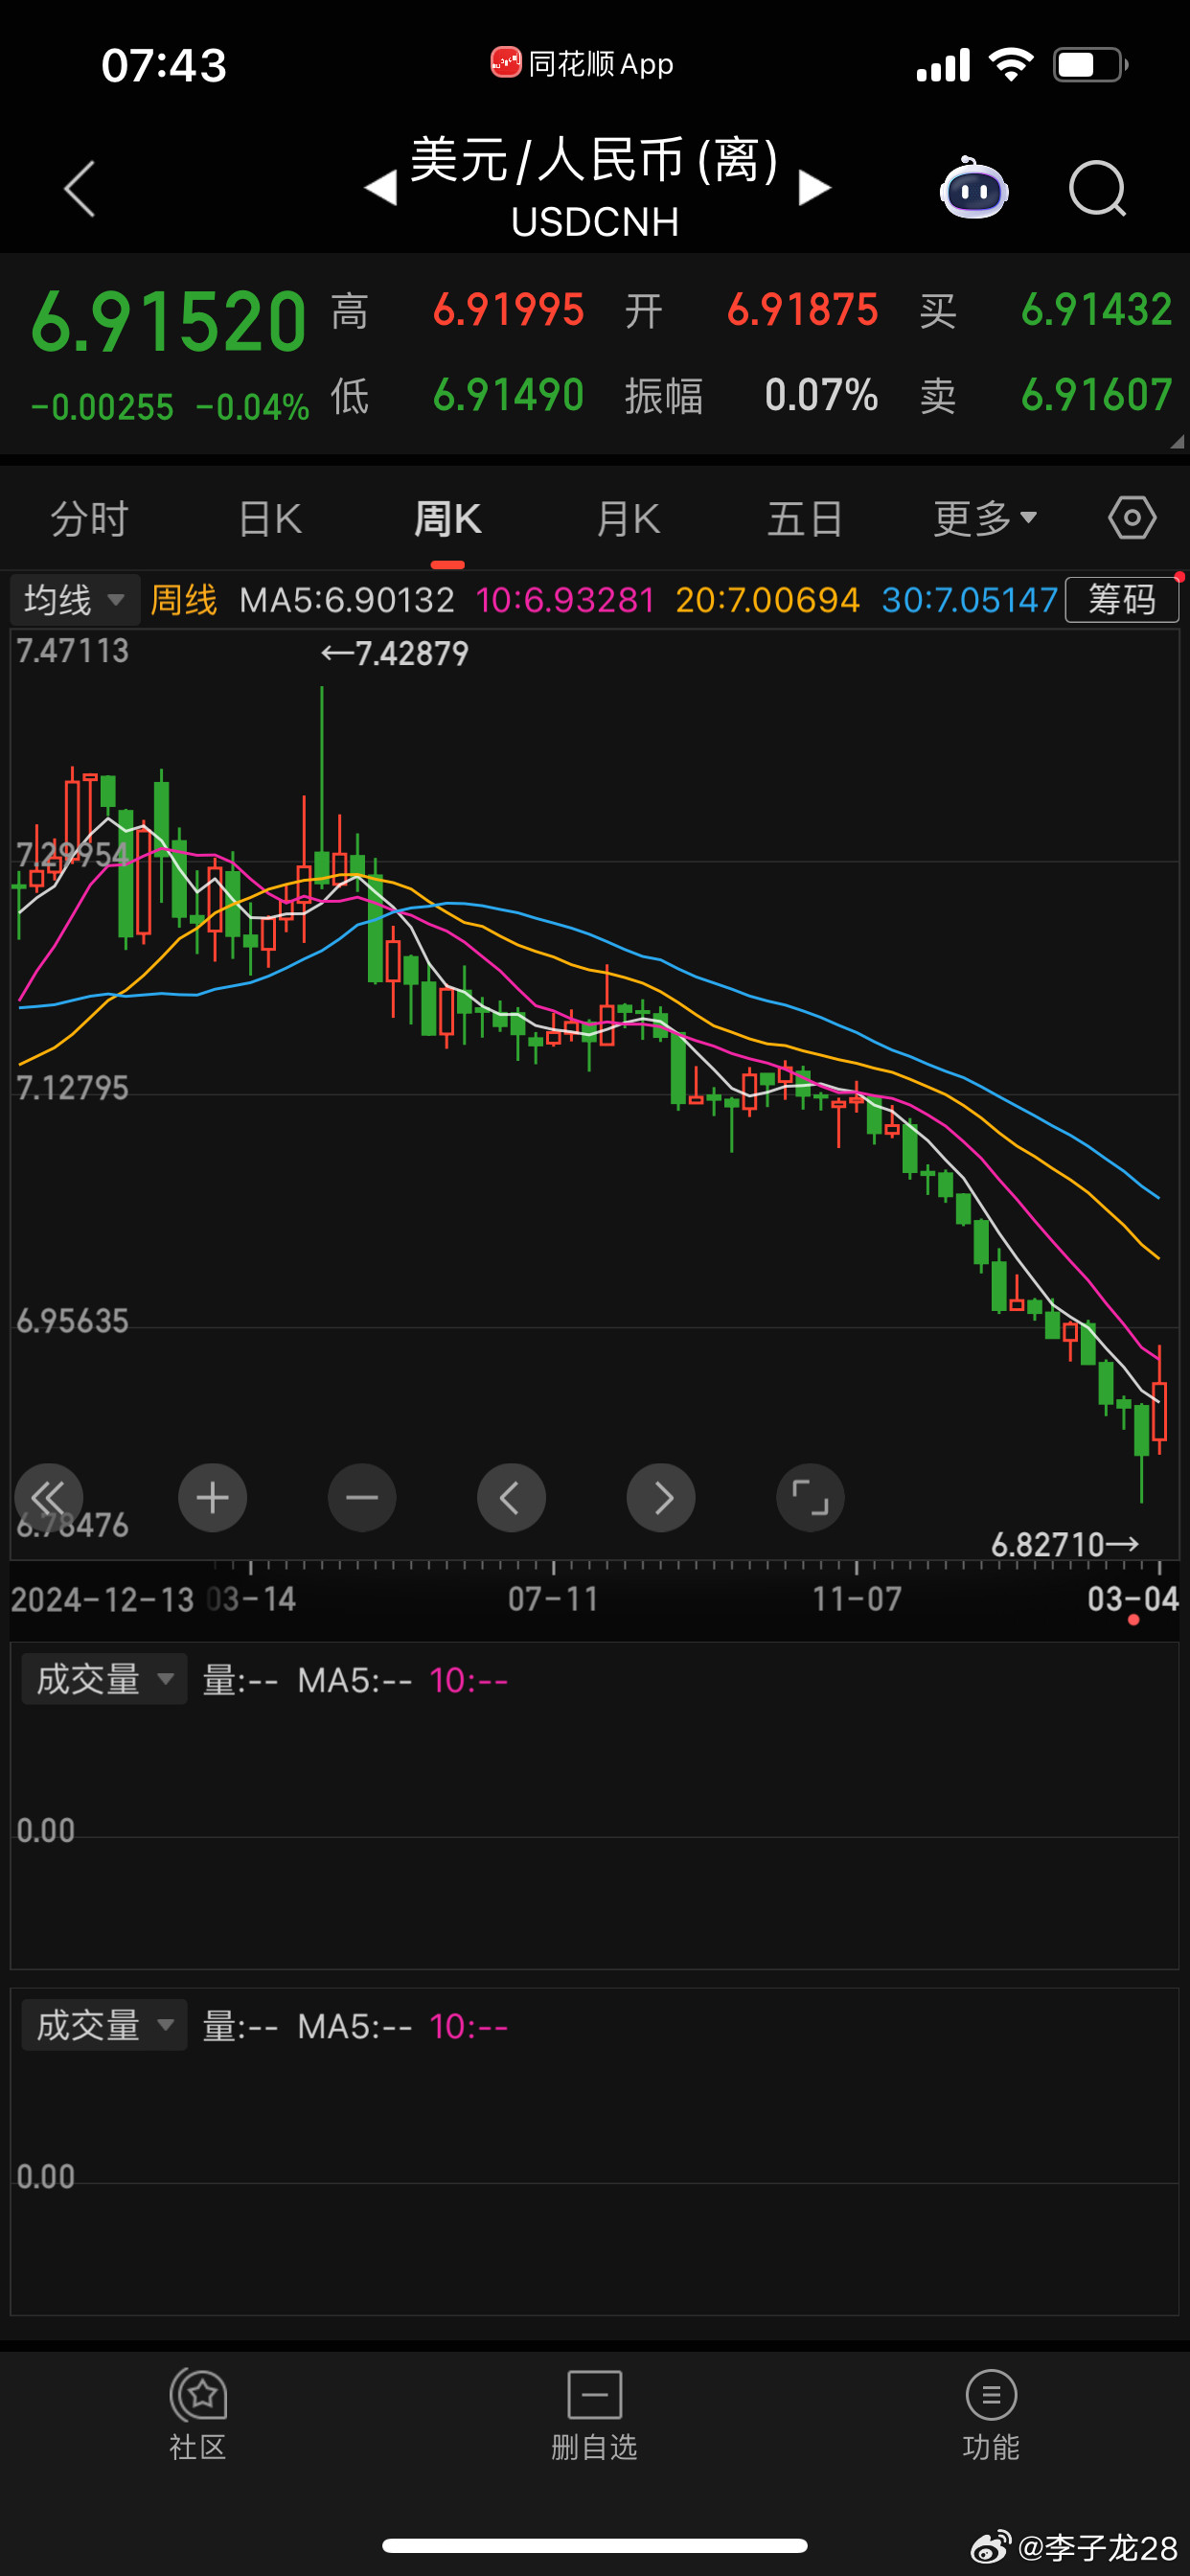Tap the MA10 6.93281 label

click(x=565, y=600)
